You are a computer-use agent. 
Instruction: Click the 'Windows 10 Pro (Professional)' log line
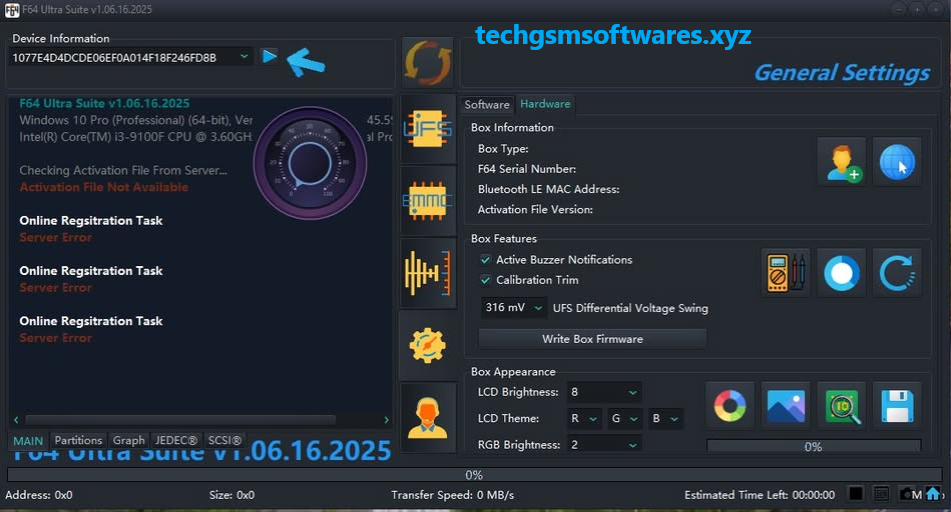[136, 120]
